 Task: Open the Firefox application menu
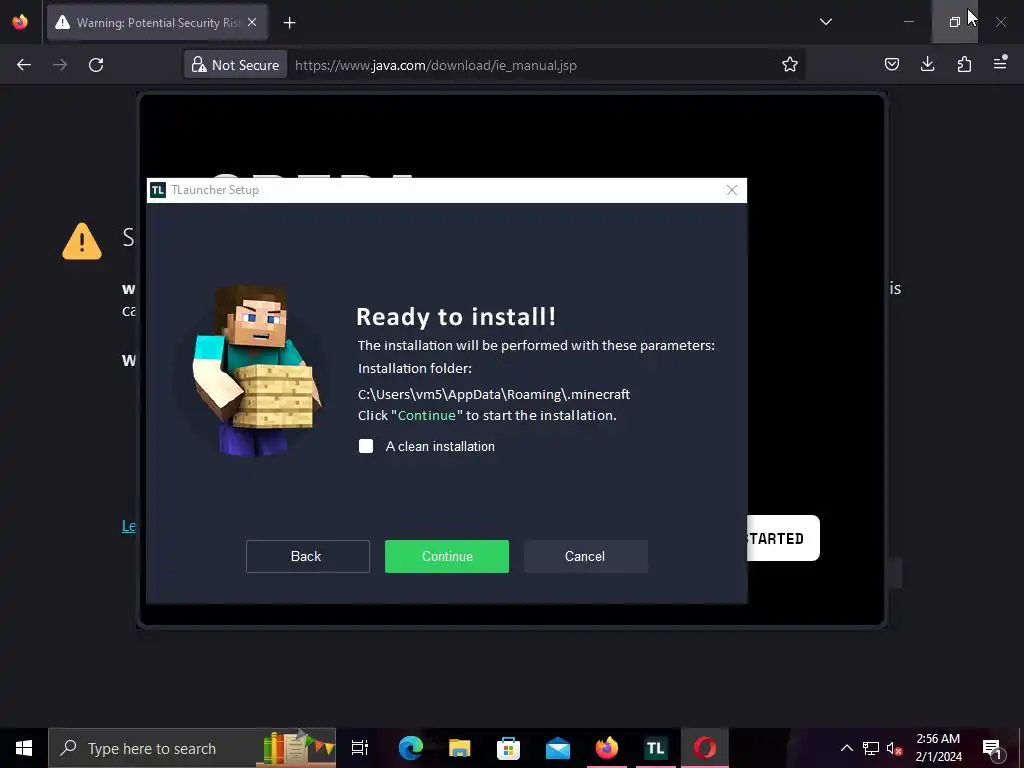(1000, 63)
